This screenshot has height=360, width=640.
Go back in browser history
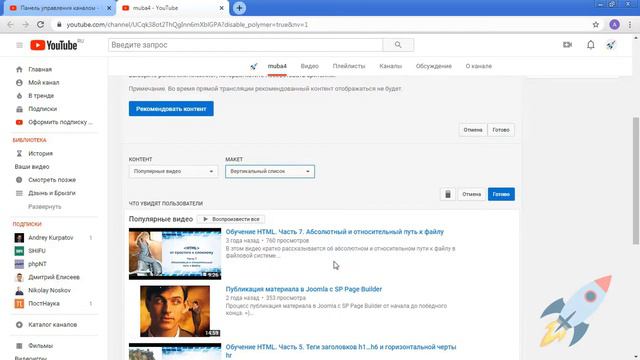point(11,24)
